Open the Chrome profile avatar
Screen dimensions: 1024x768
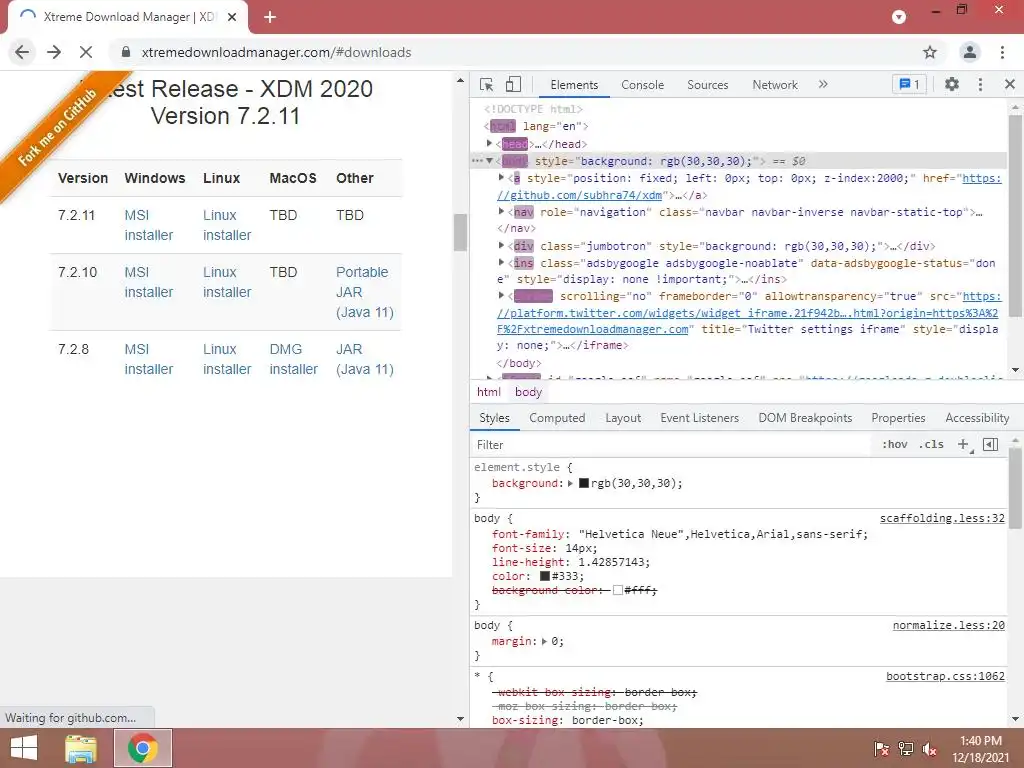[970, 52]
